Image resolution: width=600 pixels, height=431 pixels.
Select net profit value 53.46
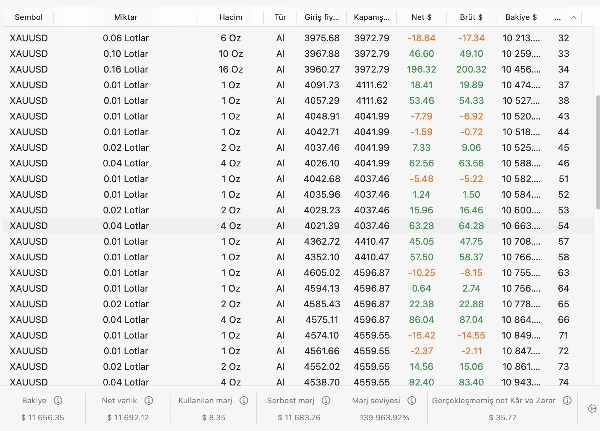tap(421, 101)
